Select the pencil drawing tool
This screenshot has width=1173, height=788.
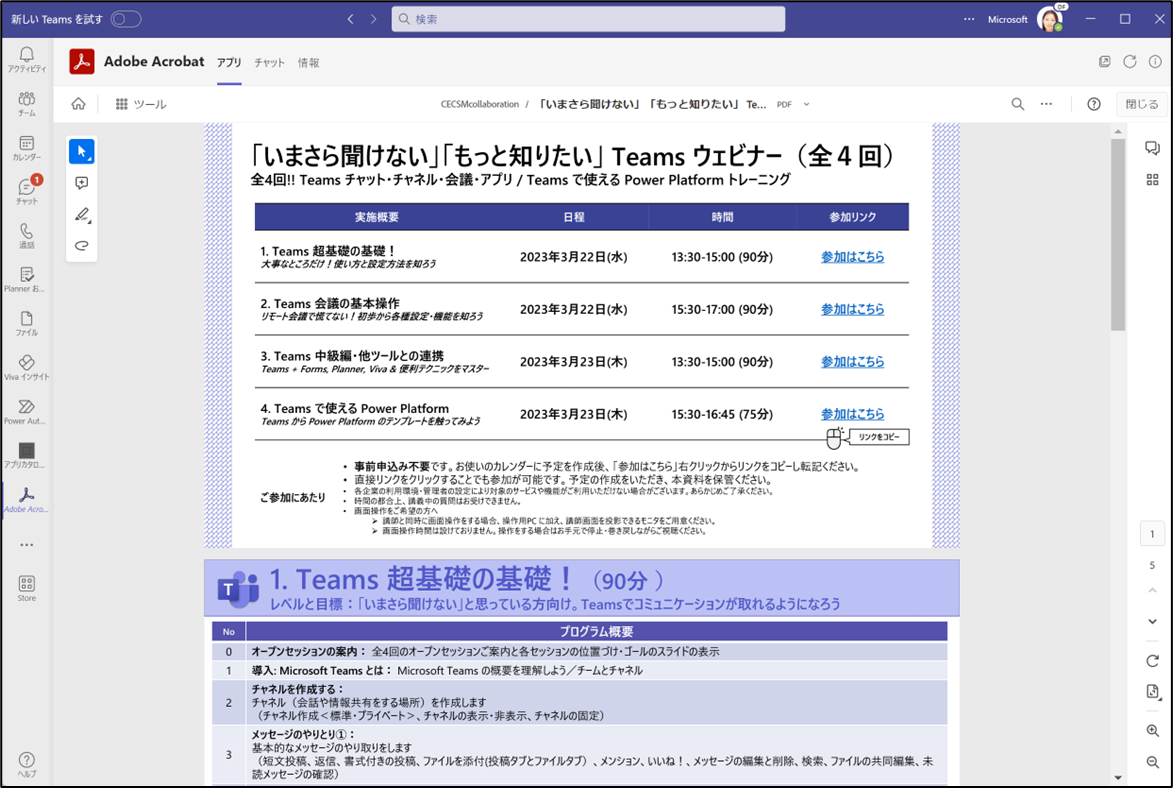point(81,214)
